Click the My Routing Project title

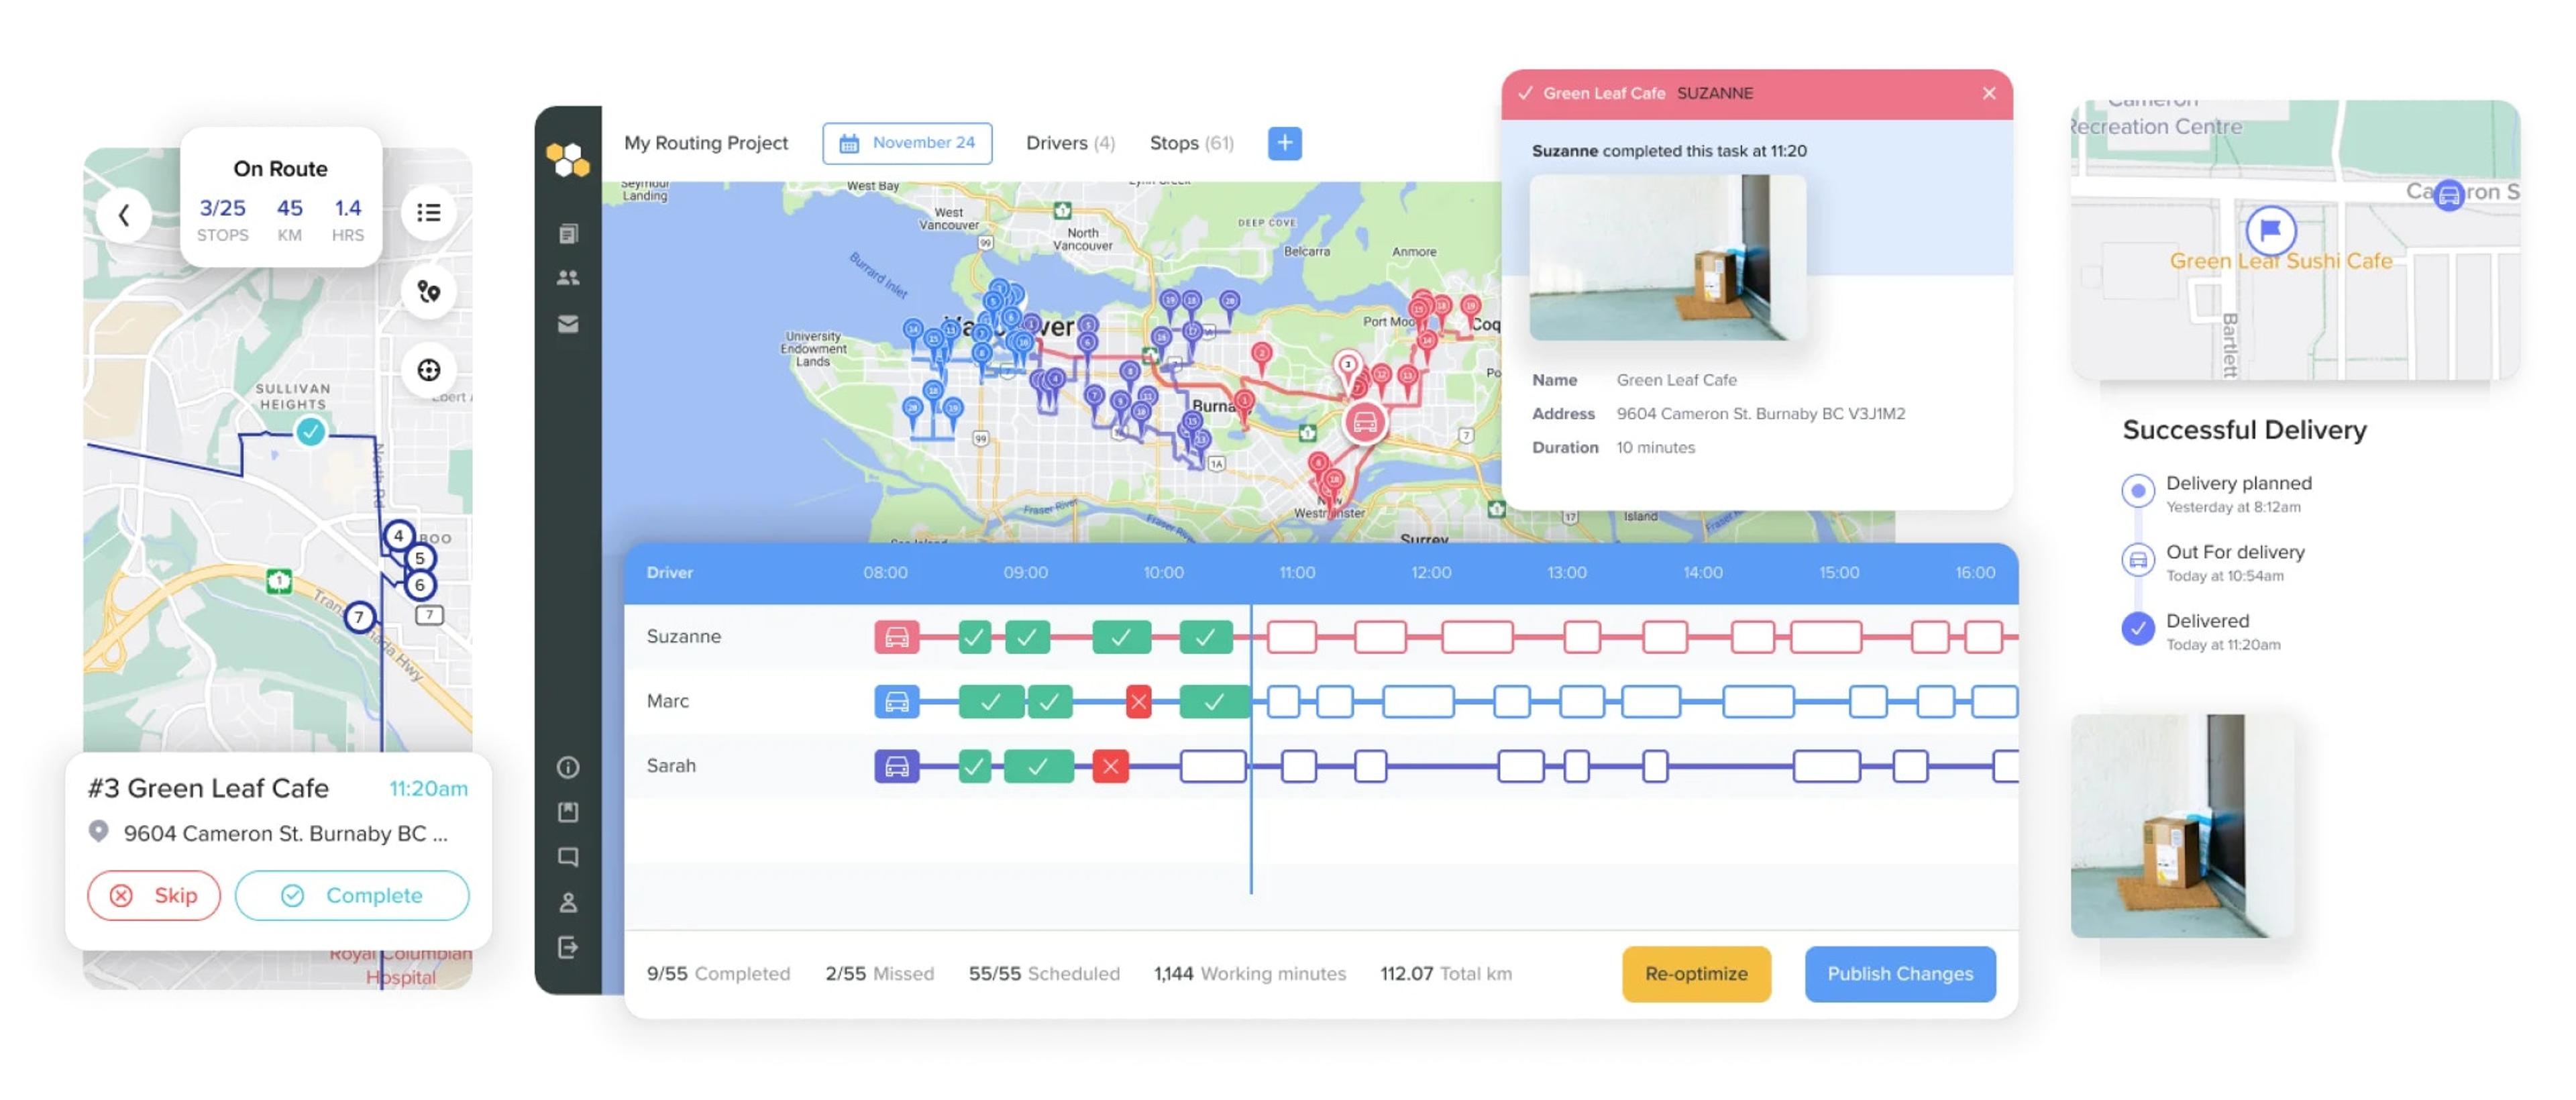(x=706, y=143)
